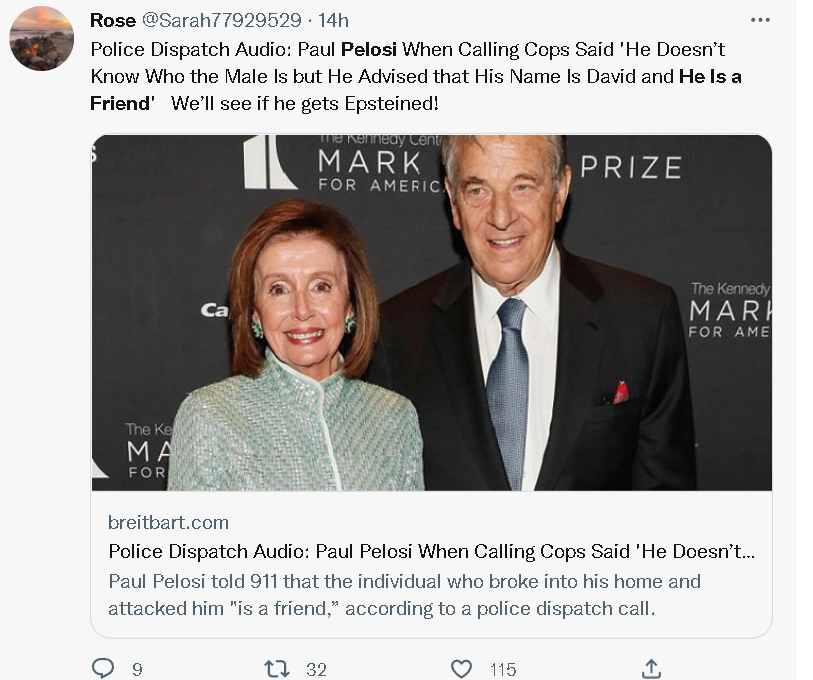Click the "14h" tweet timestamp
Screen dimensions: 813x680
[x=333, y=21]
